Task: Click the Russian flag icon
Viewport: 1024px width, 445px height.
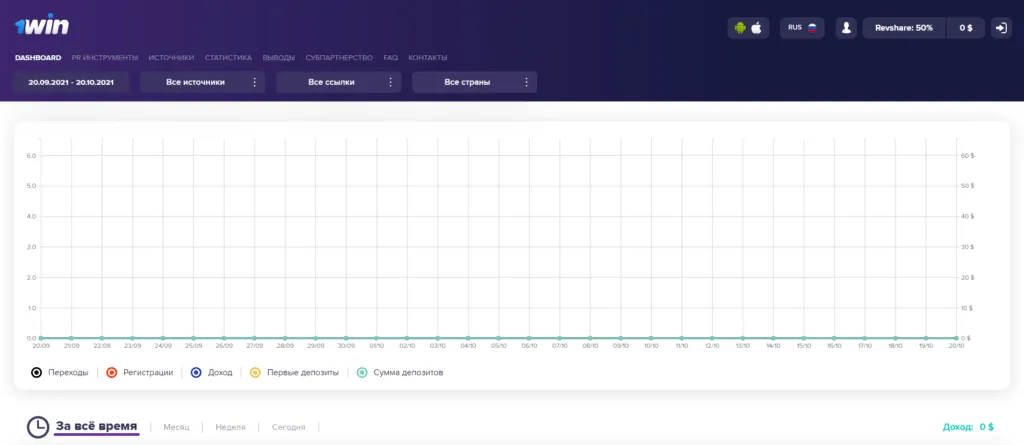Action: [x=812, y=28]
